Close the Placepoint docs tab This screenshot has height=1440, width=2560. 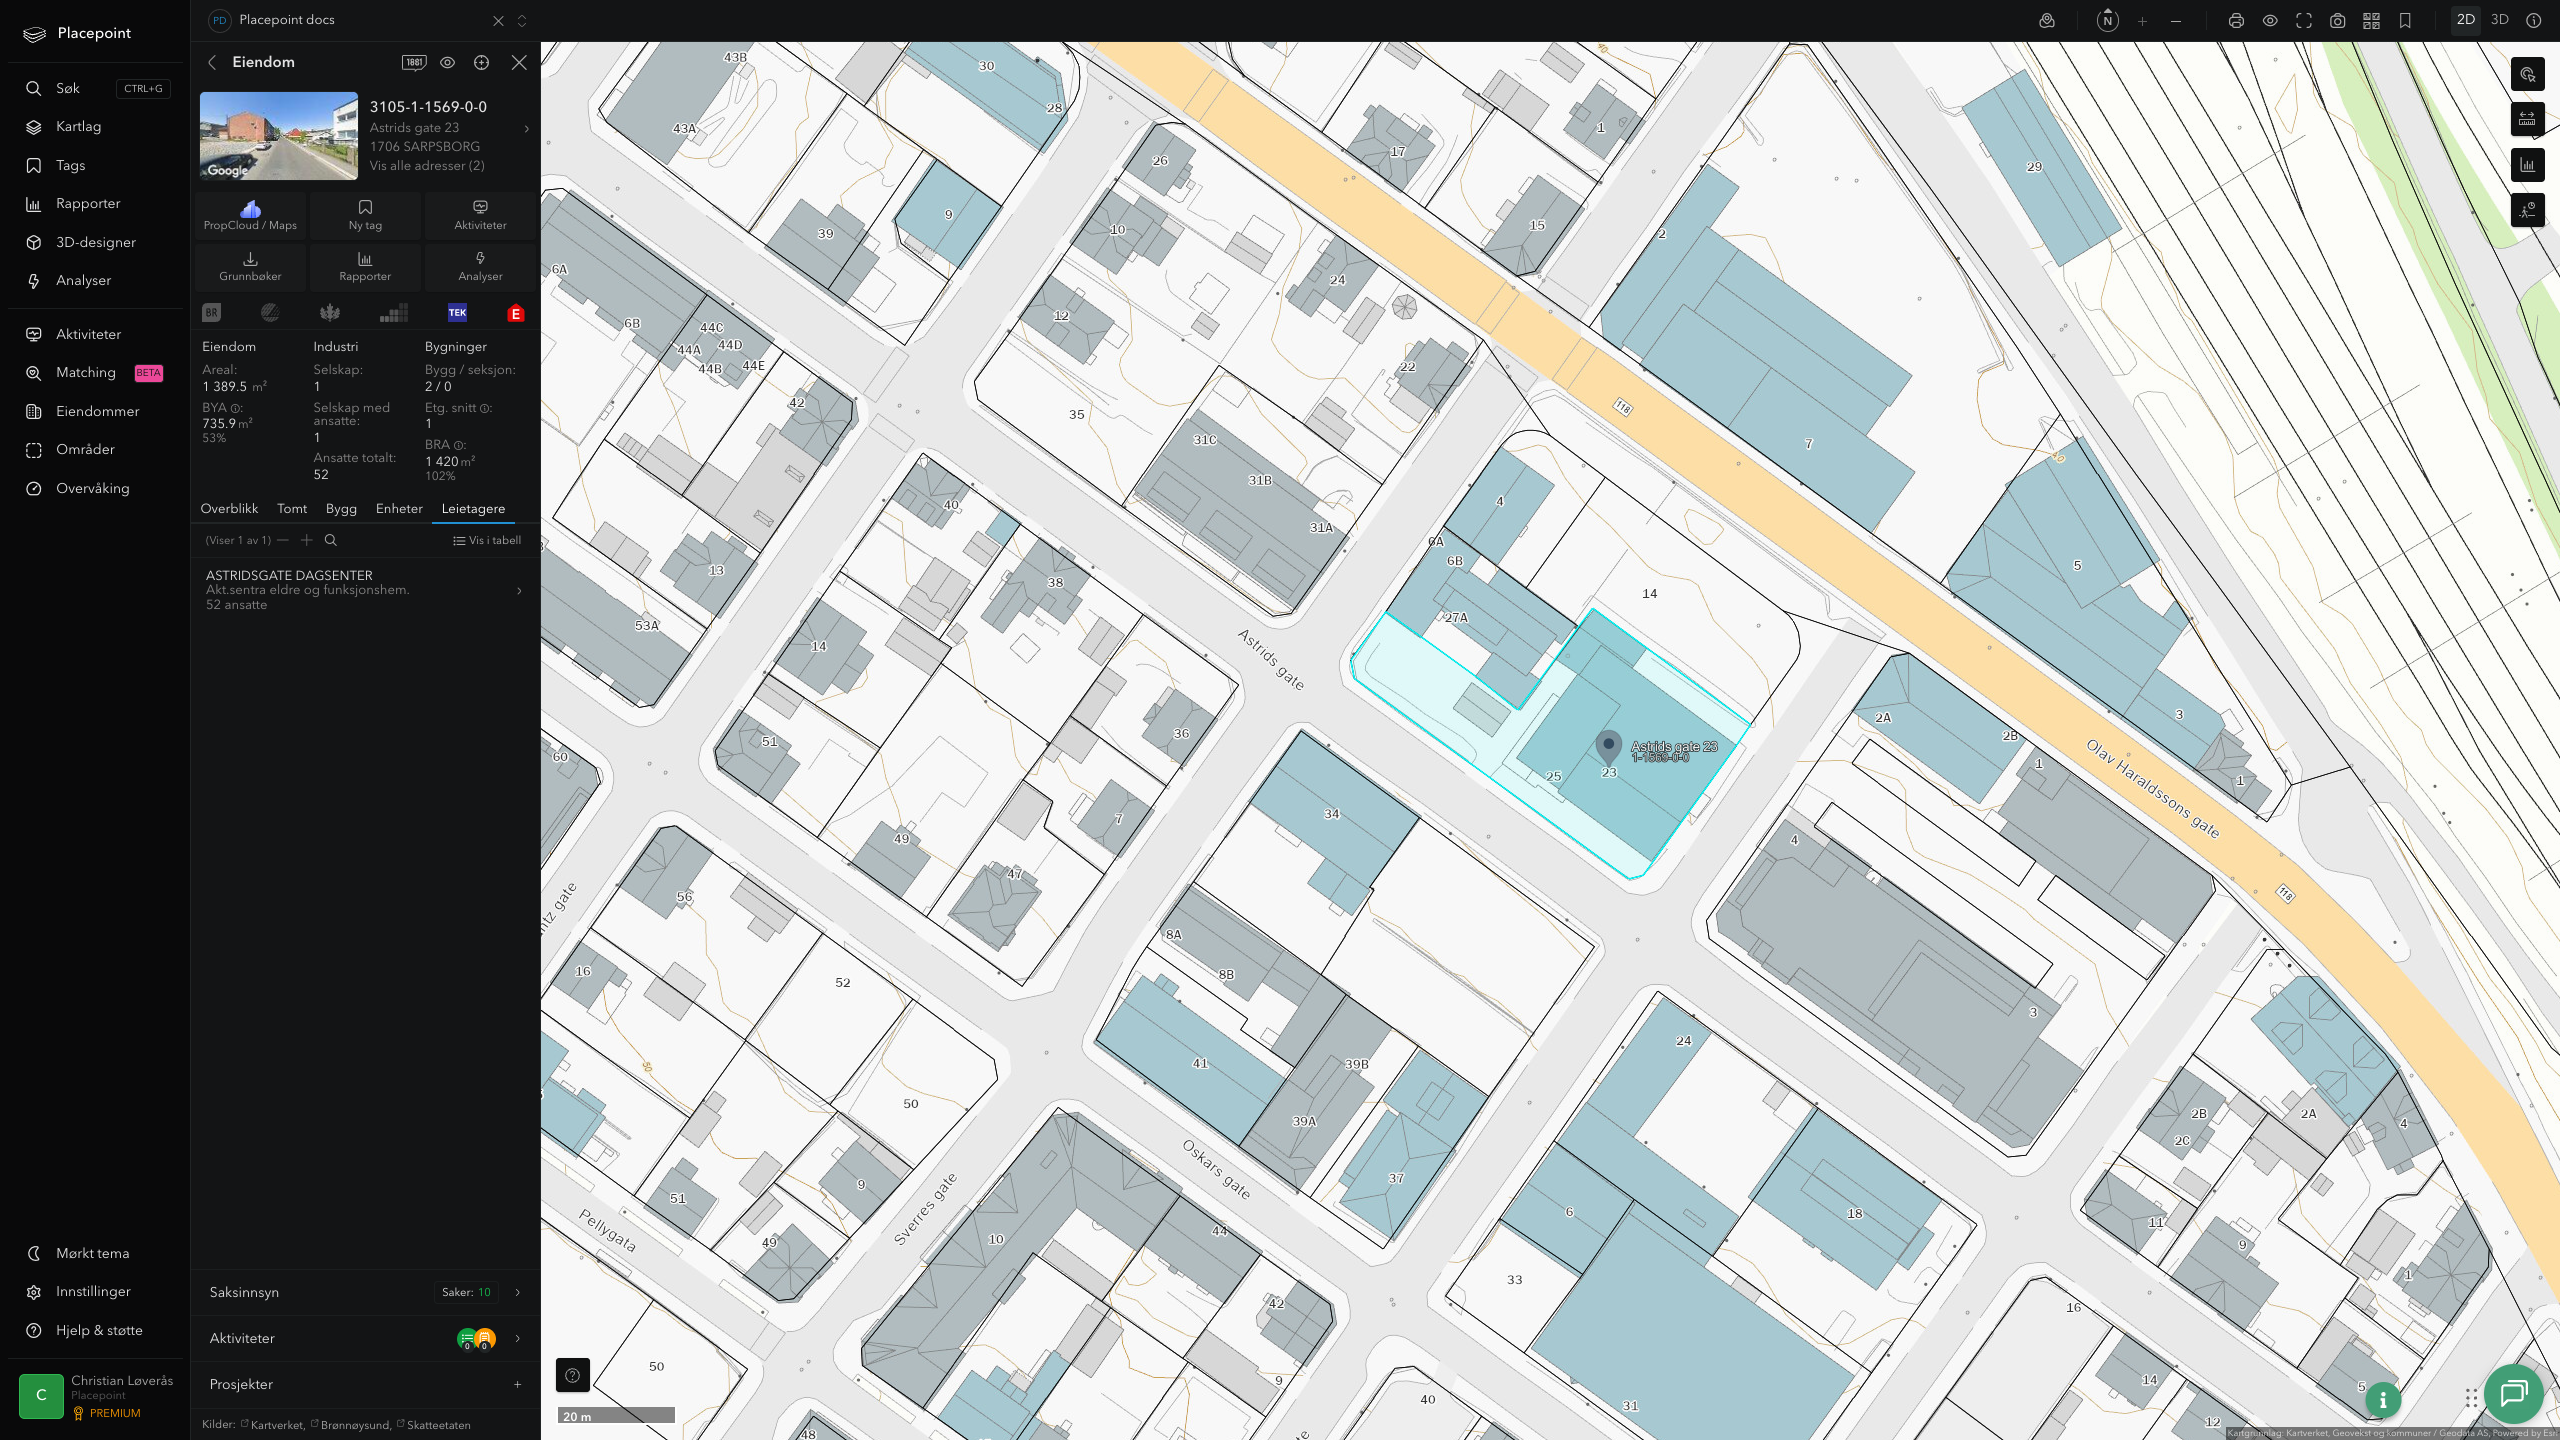click(498, 20)
